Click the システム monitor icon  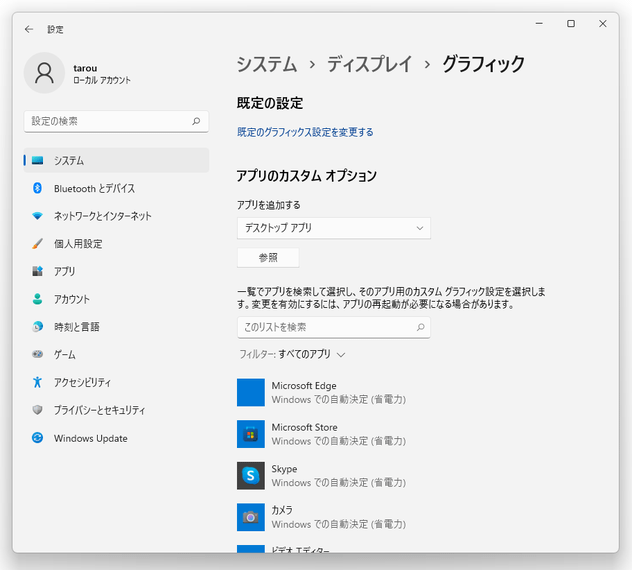(37, 160)
